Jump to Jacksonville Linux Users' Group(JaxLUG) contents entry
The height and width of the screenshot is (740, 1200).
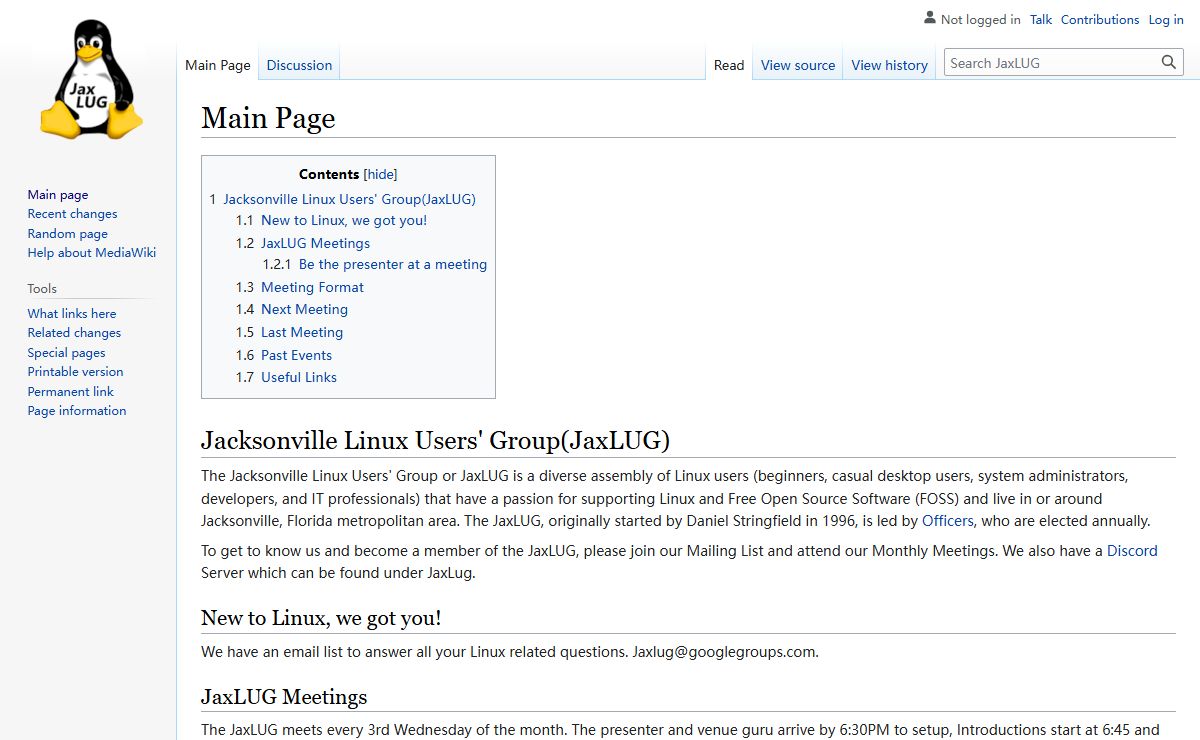(x=349, y=199)
